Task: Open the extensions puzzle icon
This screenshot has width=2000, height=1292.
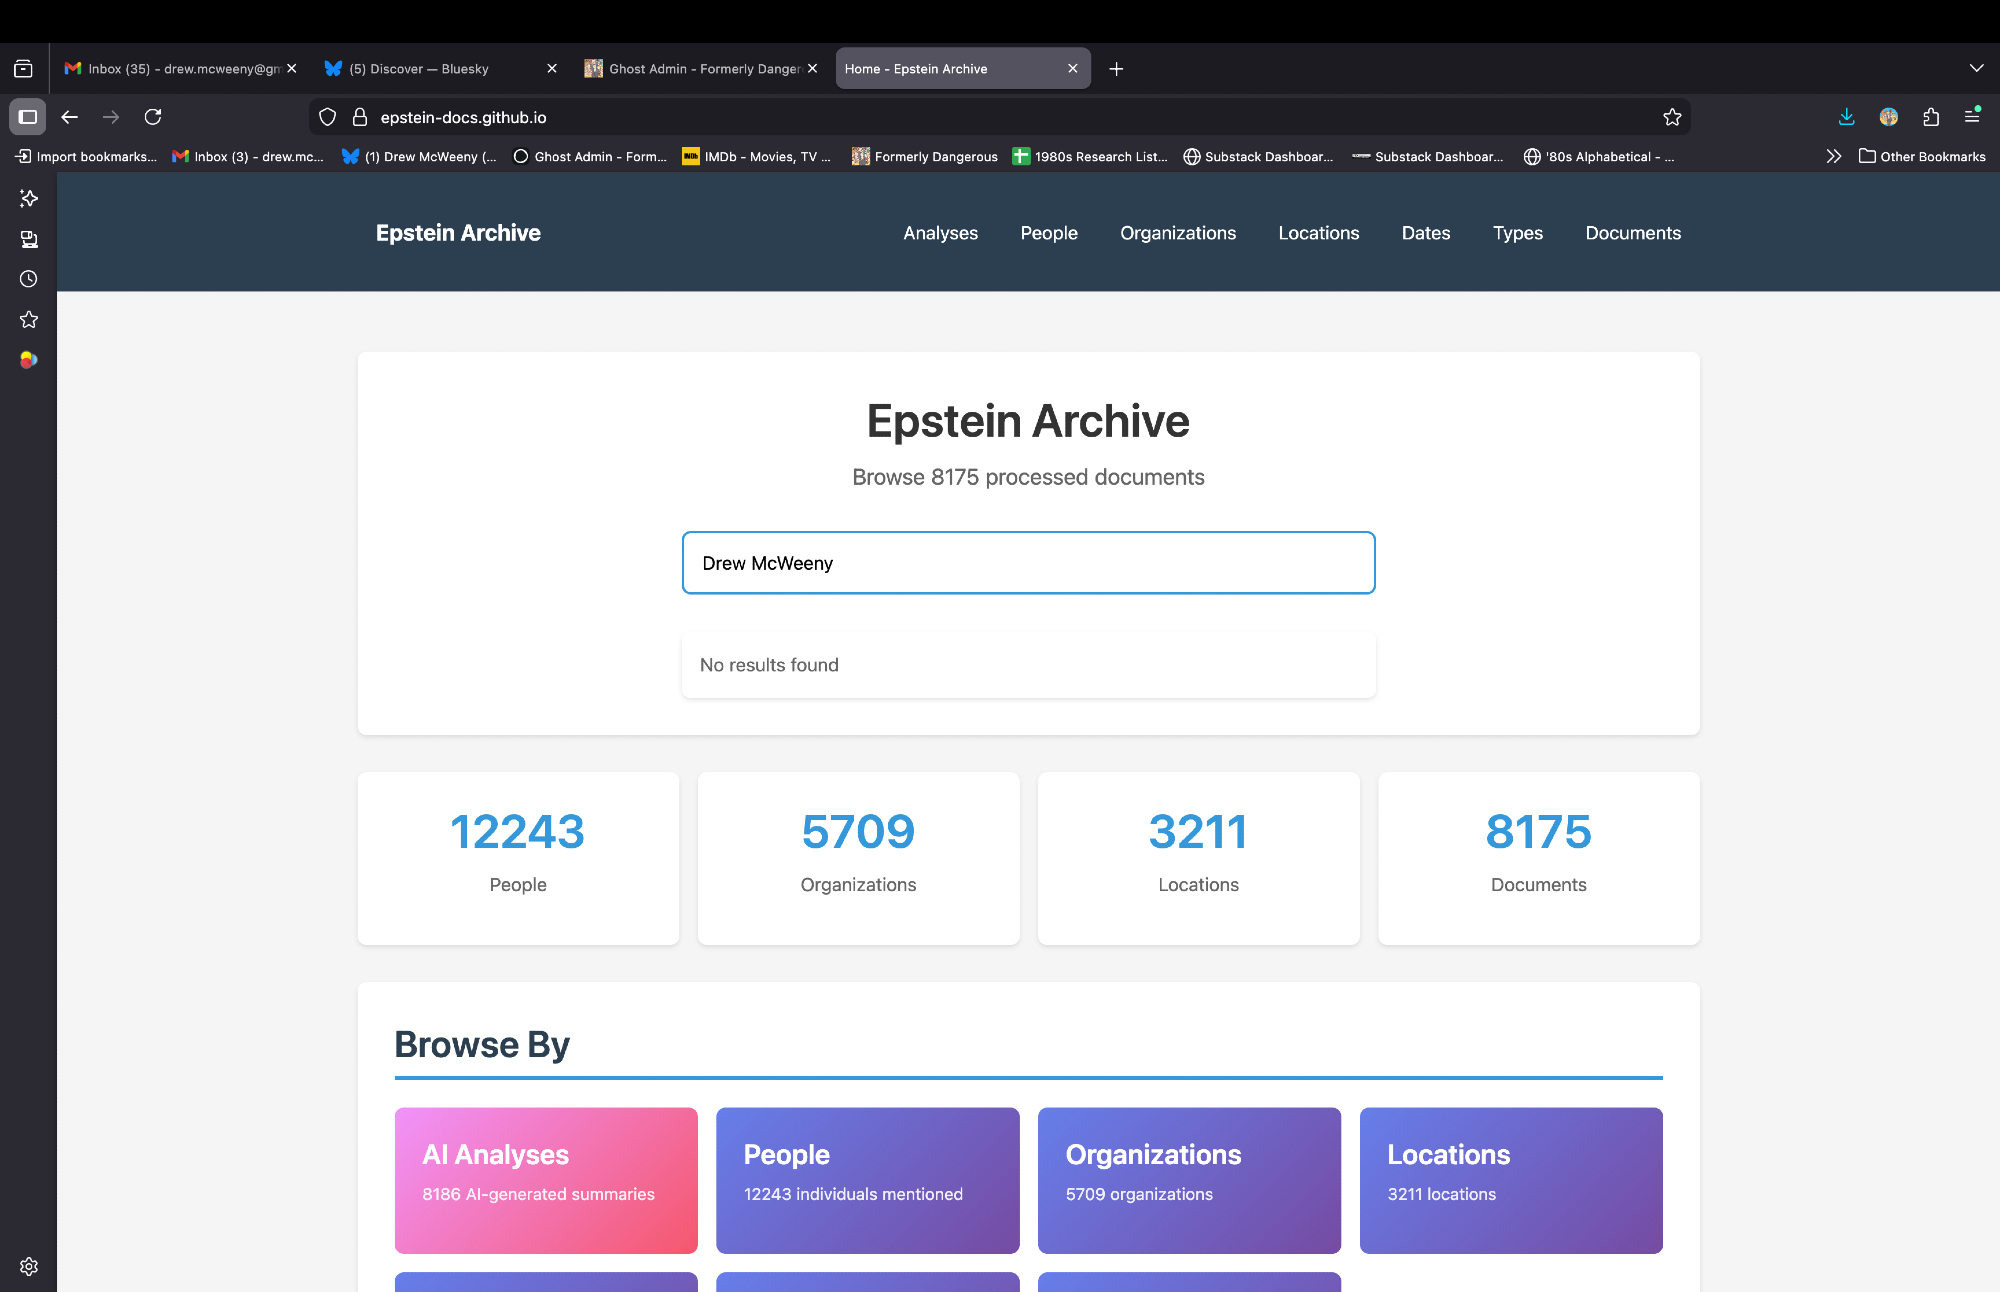Action: point(1931,117)
